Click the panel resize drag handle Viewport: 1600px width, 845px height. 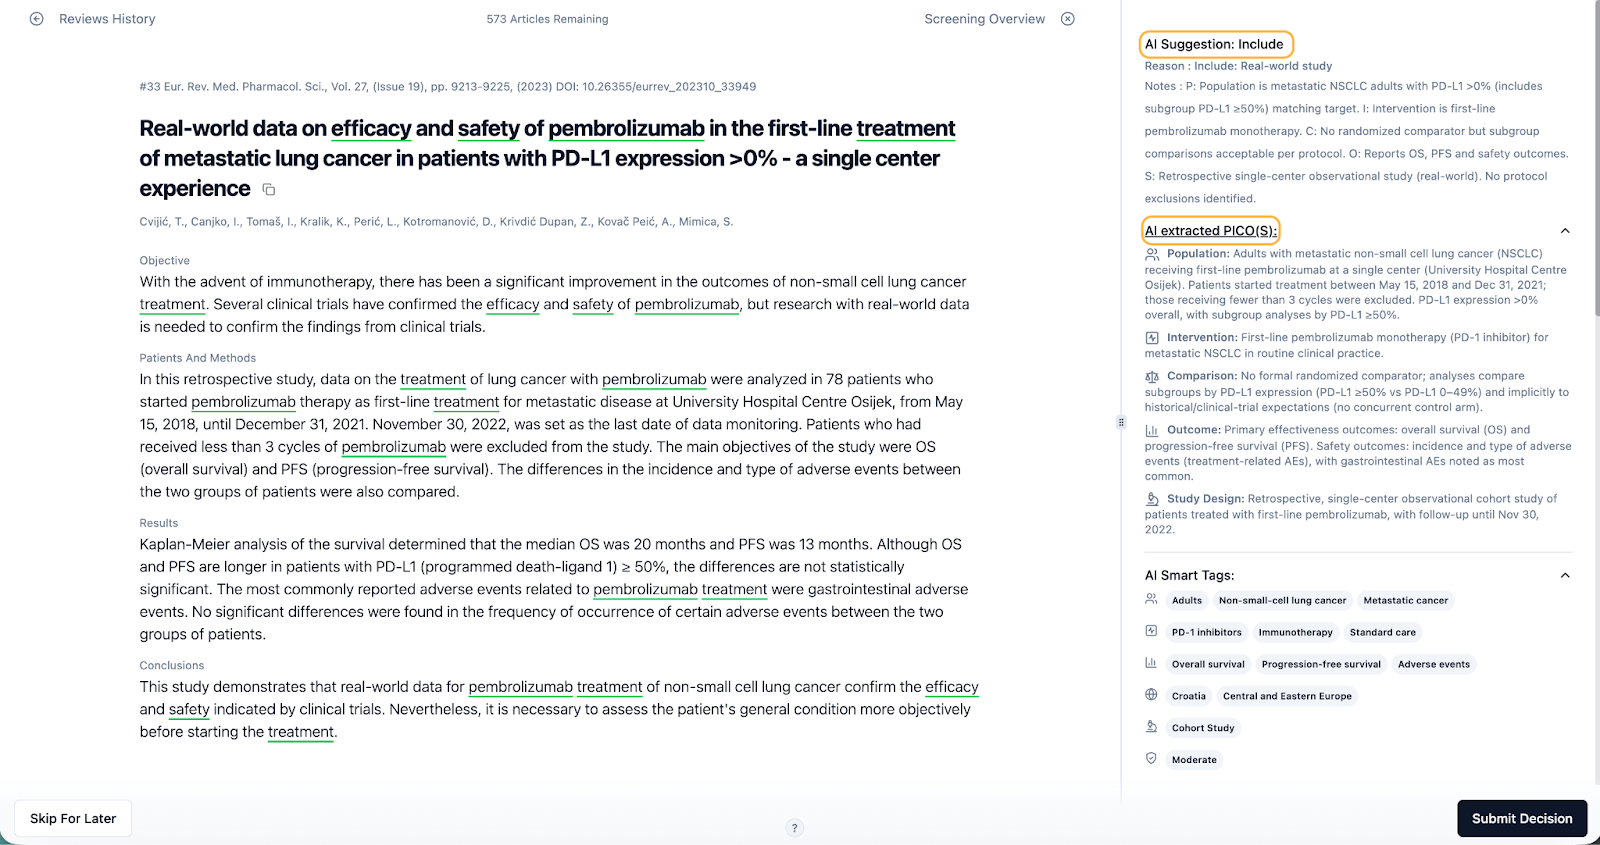tap(1121, 423)
